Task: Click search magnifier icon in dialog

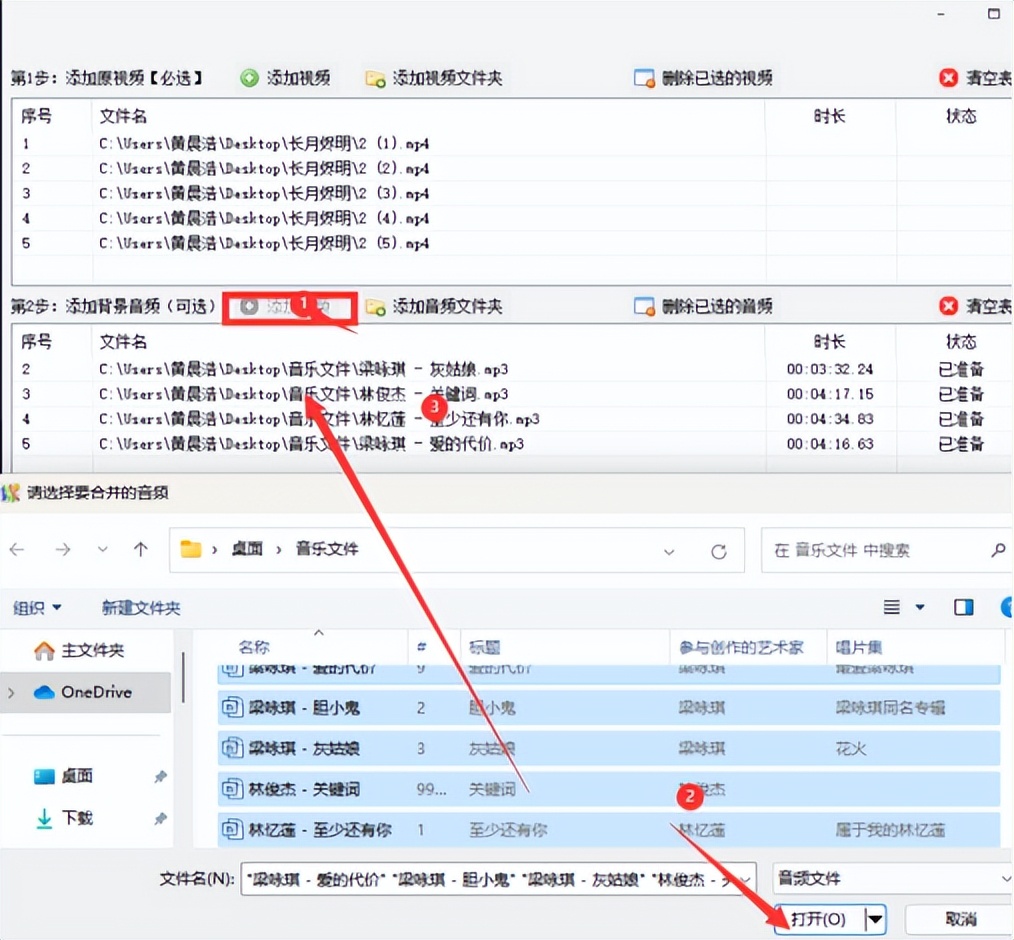Action: point(998,550)
